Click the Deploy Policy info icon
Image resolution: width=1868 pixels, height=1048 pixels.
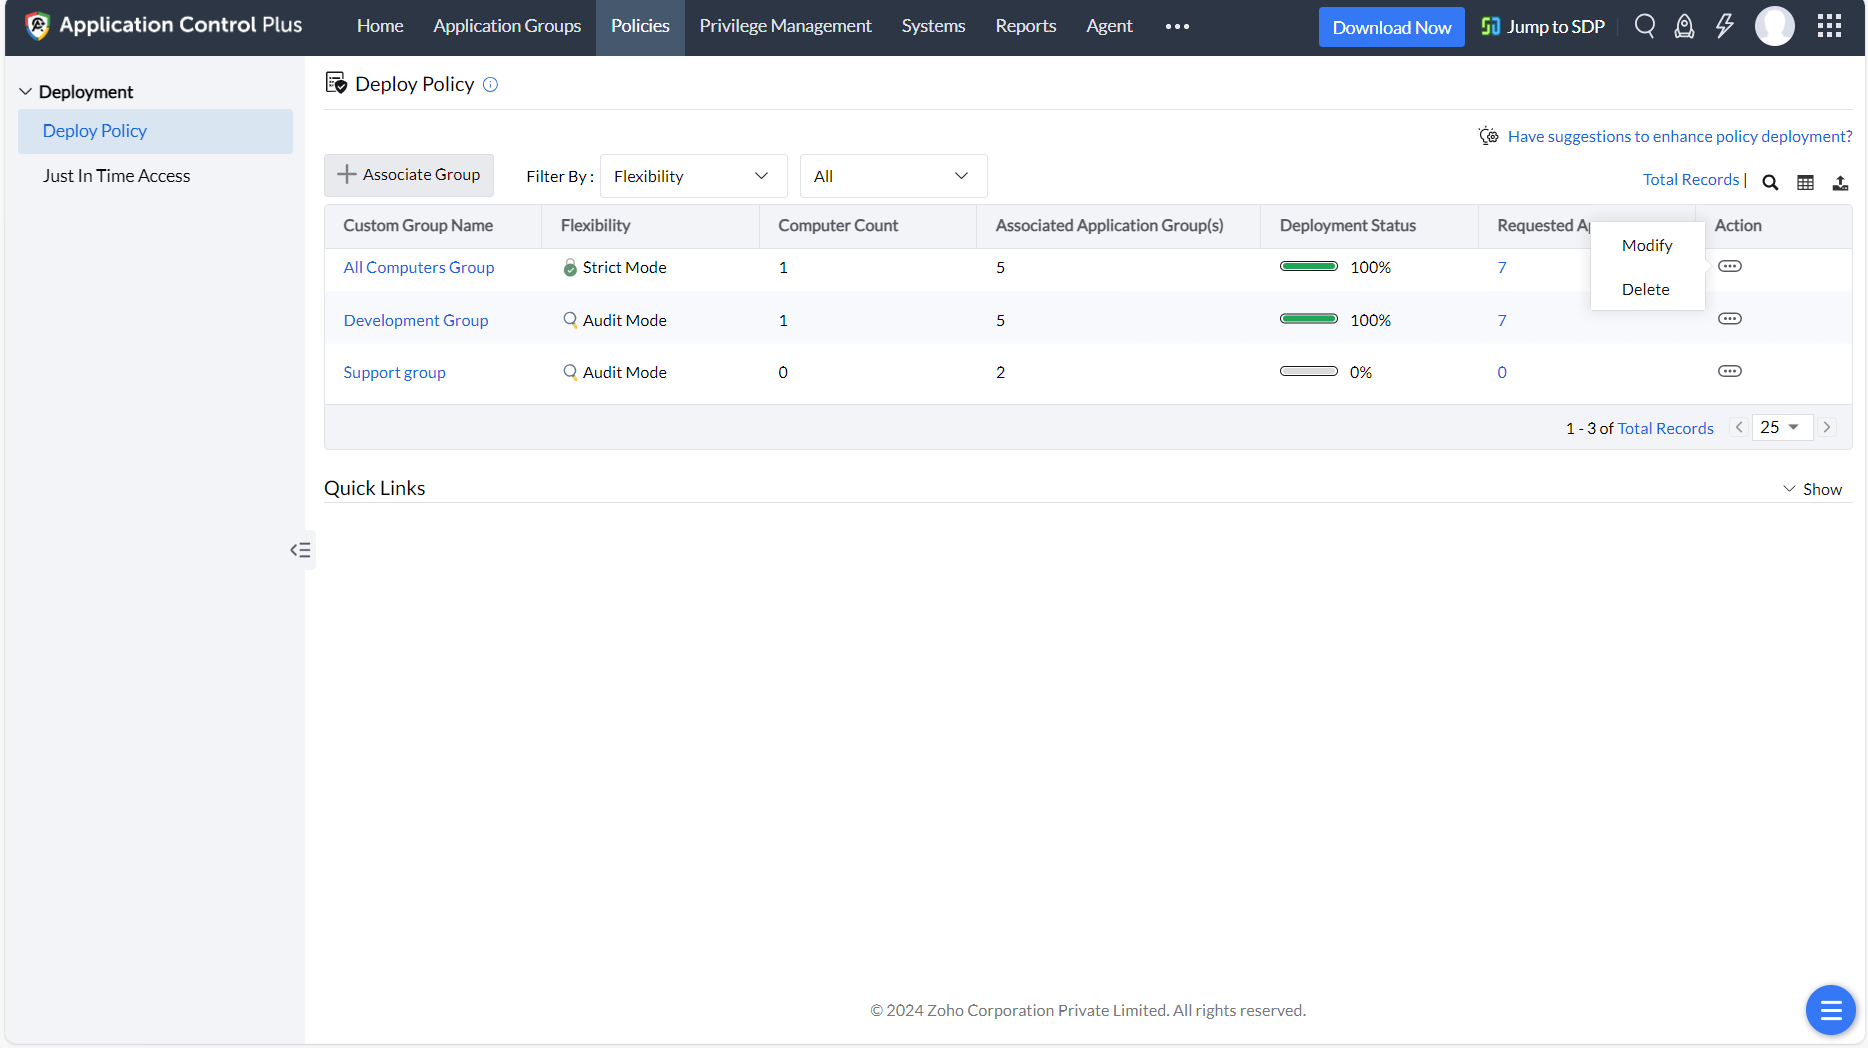point(490,85)
